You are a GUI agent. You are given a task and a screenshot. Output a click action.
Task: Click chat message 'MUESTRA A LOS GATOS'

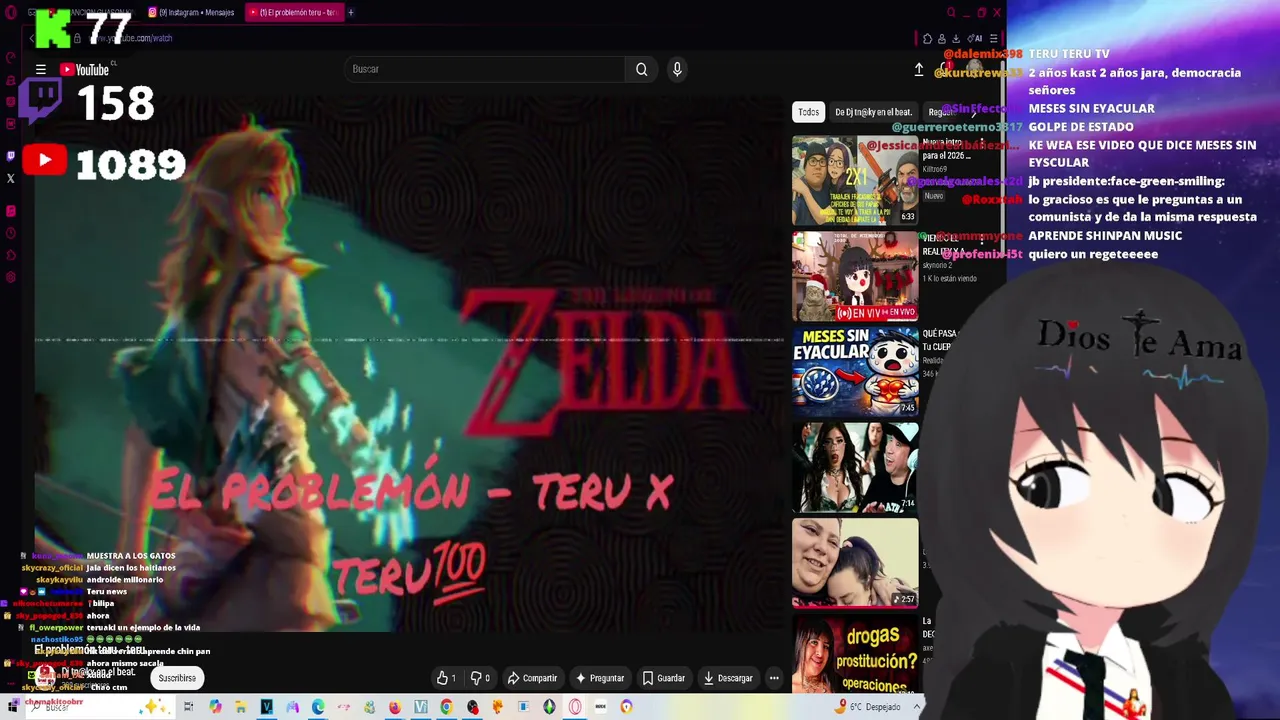click(131, 556)
